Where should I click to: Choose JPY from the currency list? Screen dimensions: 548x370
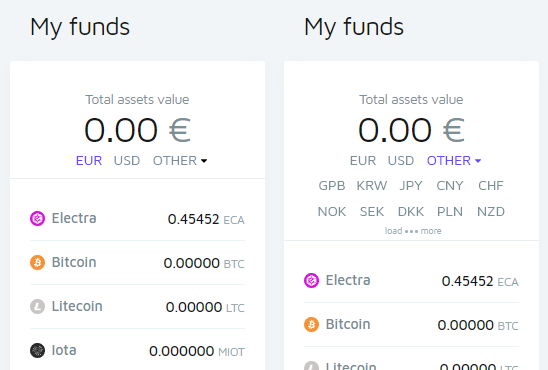[x=411, y=186]
